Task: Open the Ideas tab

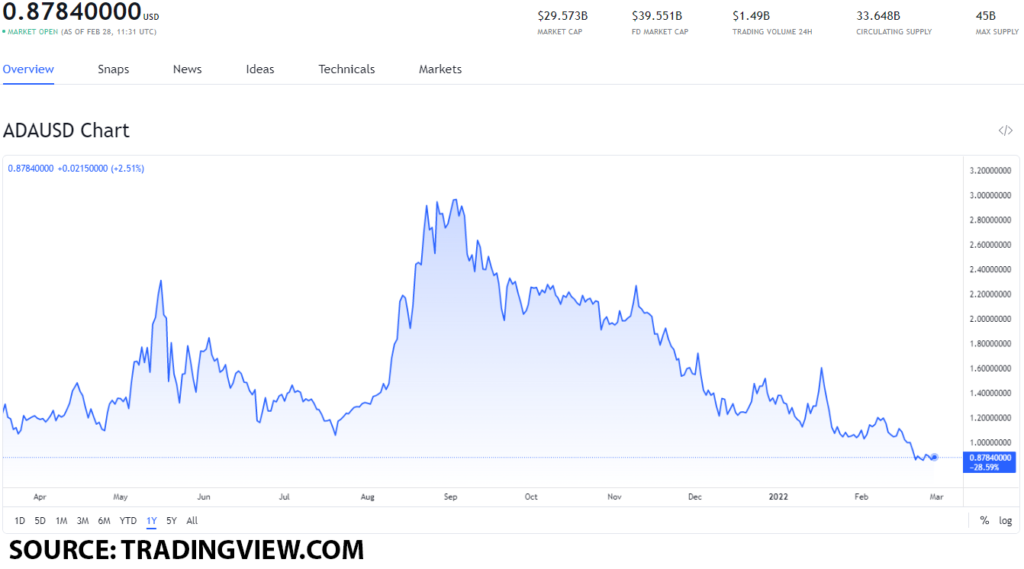Action: pos(260,69)
